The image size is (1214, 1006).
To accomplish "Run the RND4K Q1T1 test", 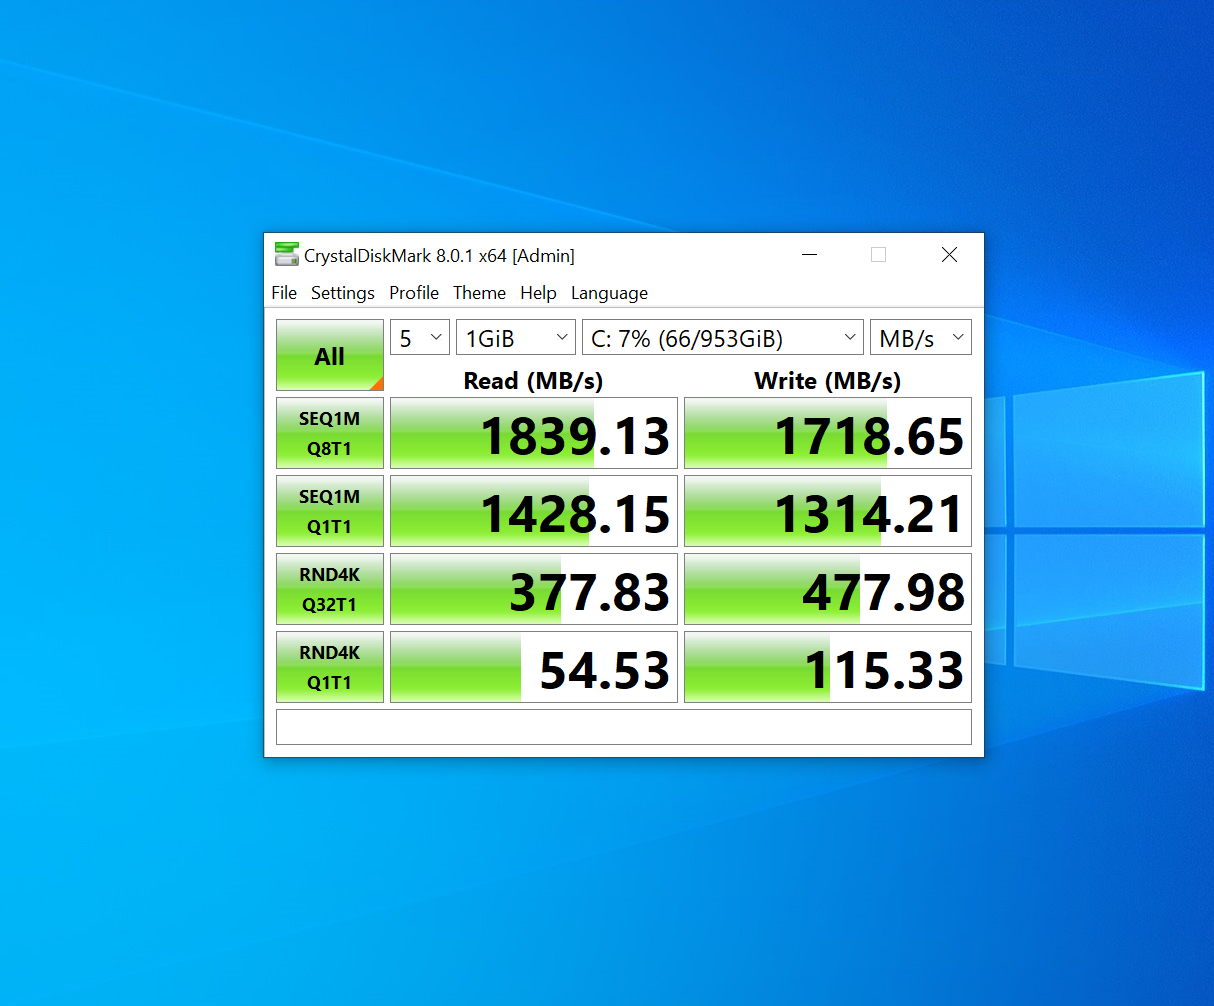I will 330,667.
